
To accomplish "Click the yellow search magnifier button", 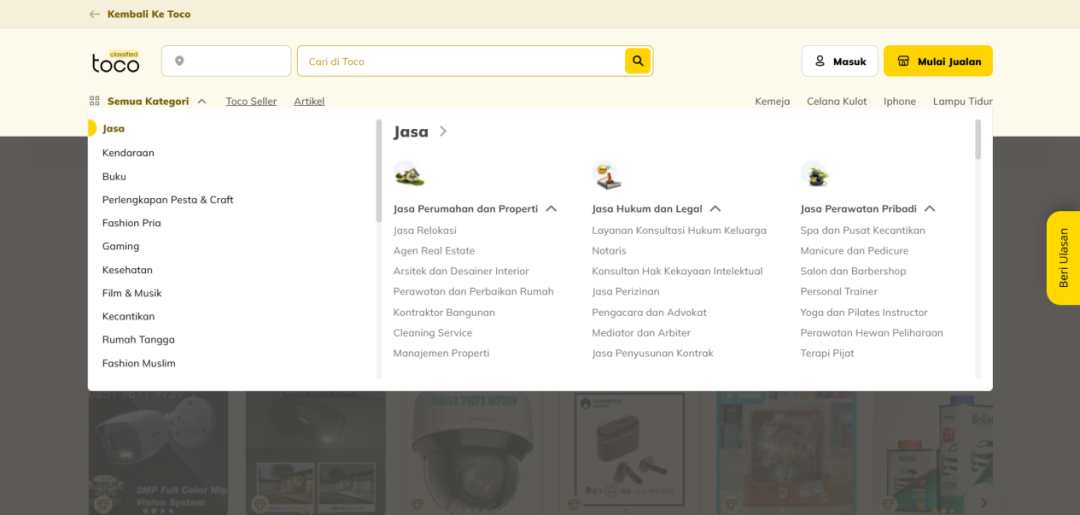I will 637,61.
